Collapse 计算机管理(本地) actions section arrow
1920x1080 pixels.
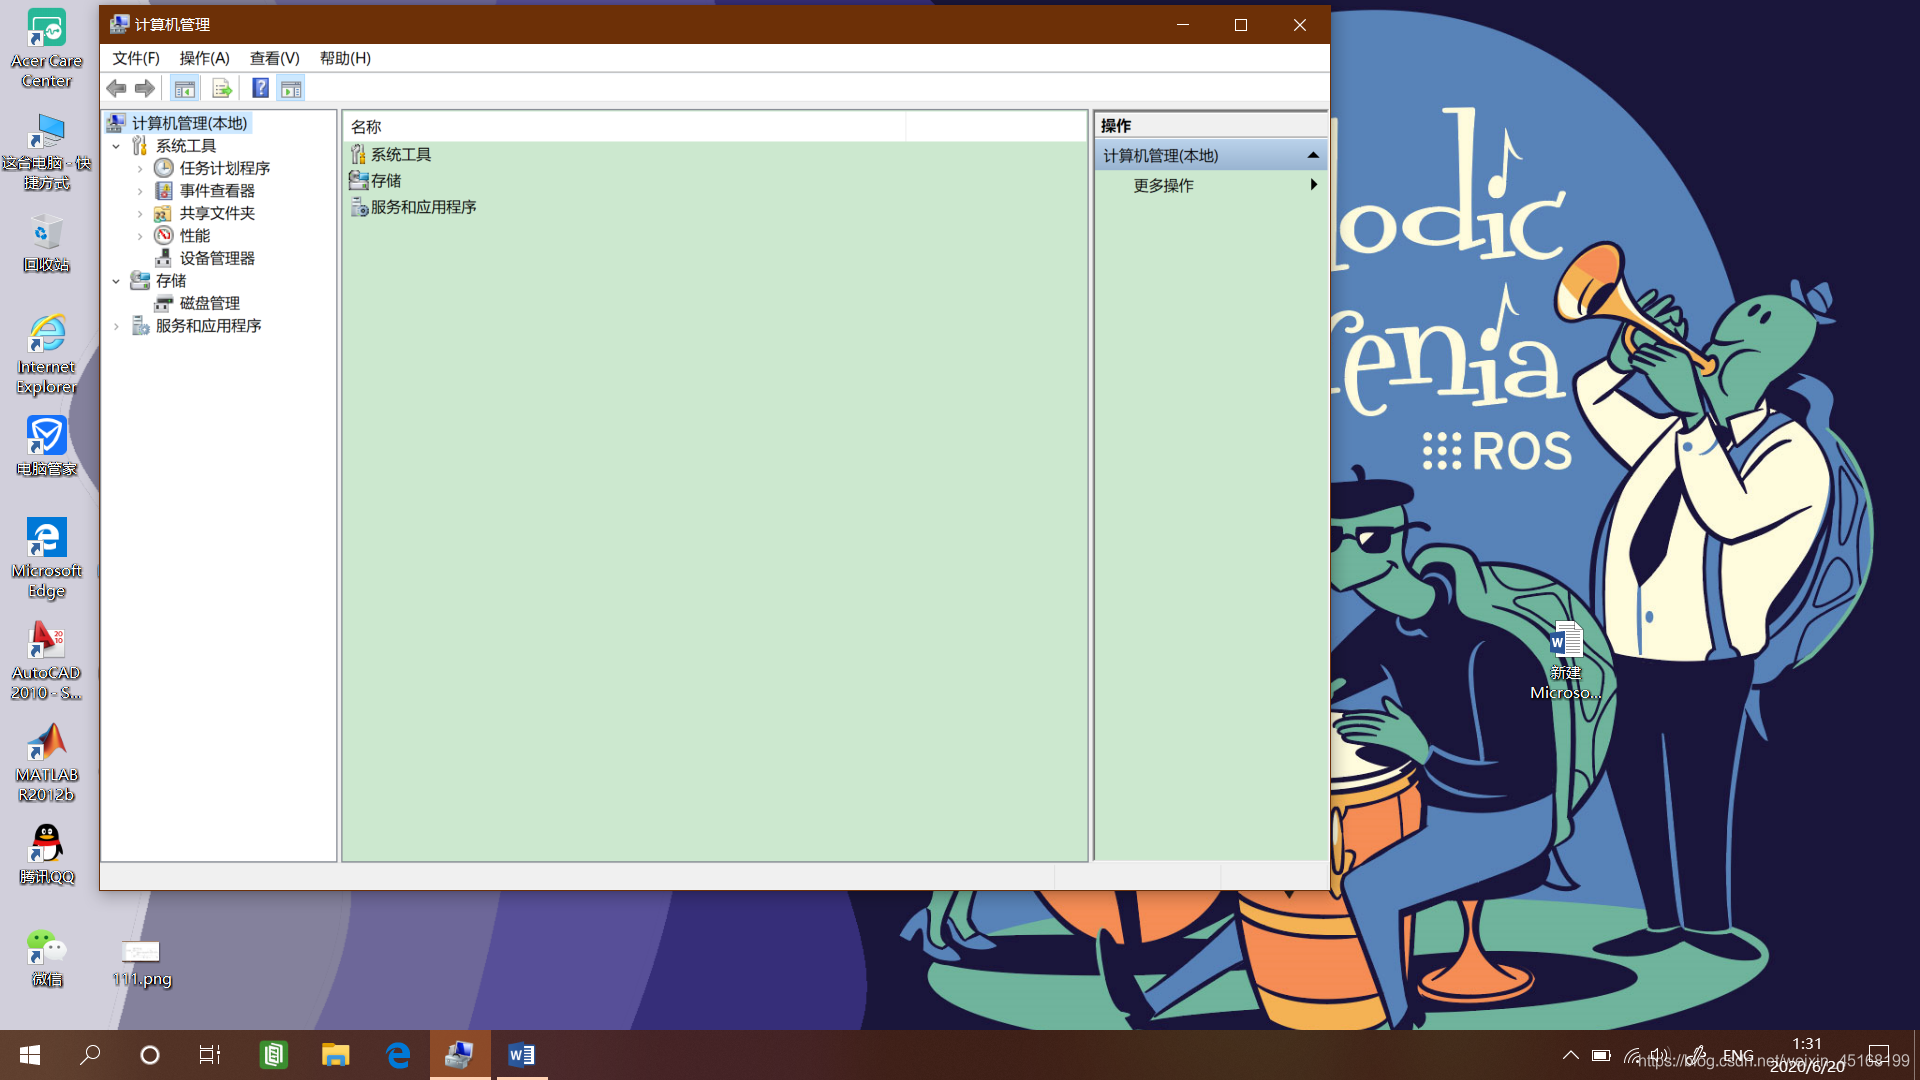point(1313,156)
